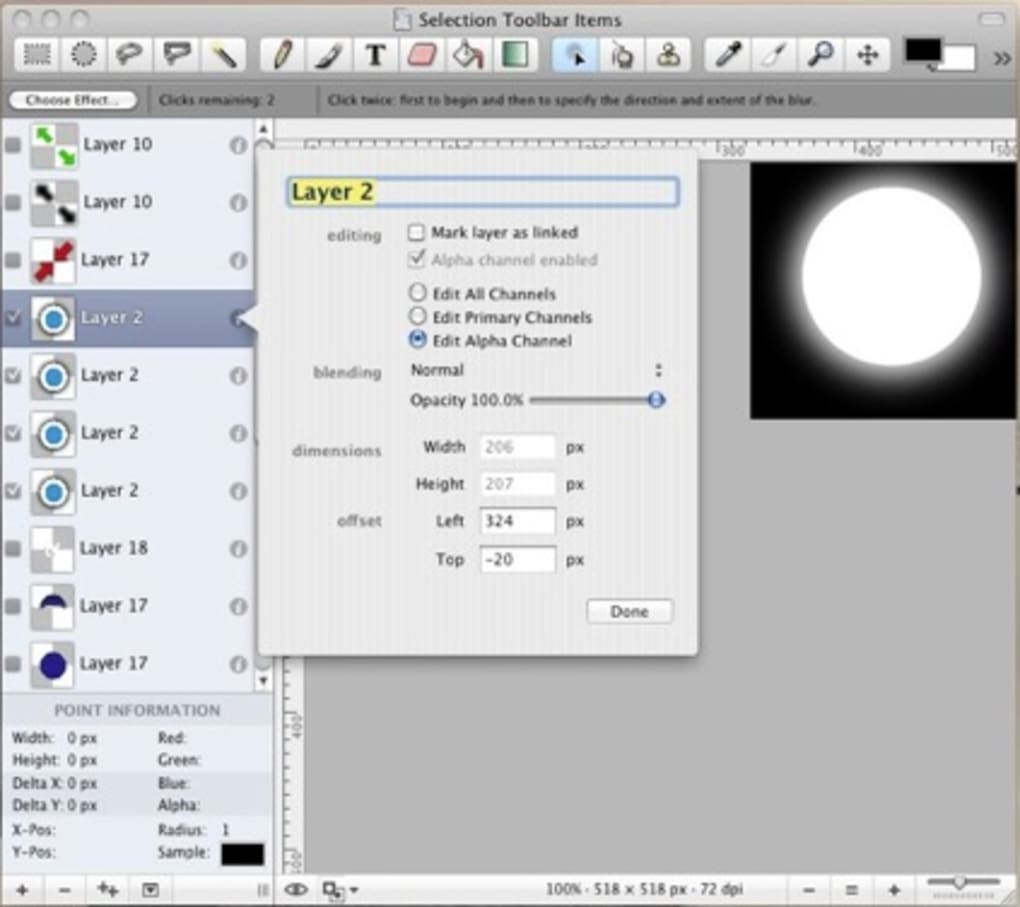
Task: Select the paint bucket fill tool
Action: 468,55
